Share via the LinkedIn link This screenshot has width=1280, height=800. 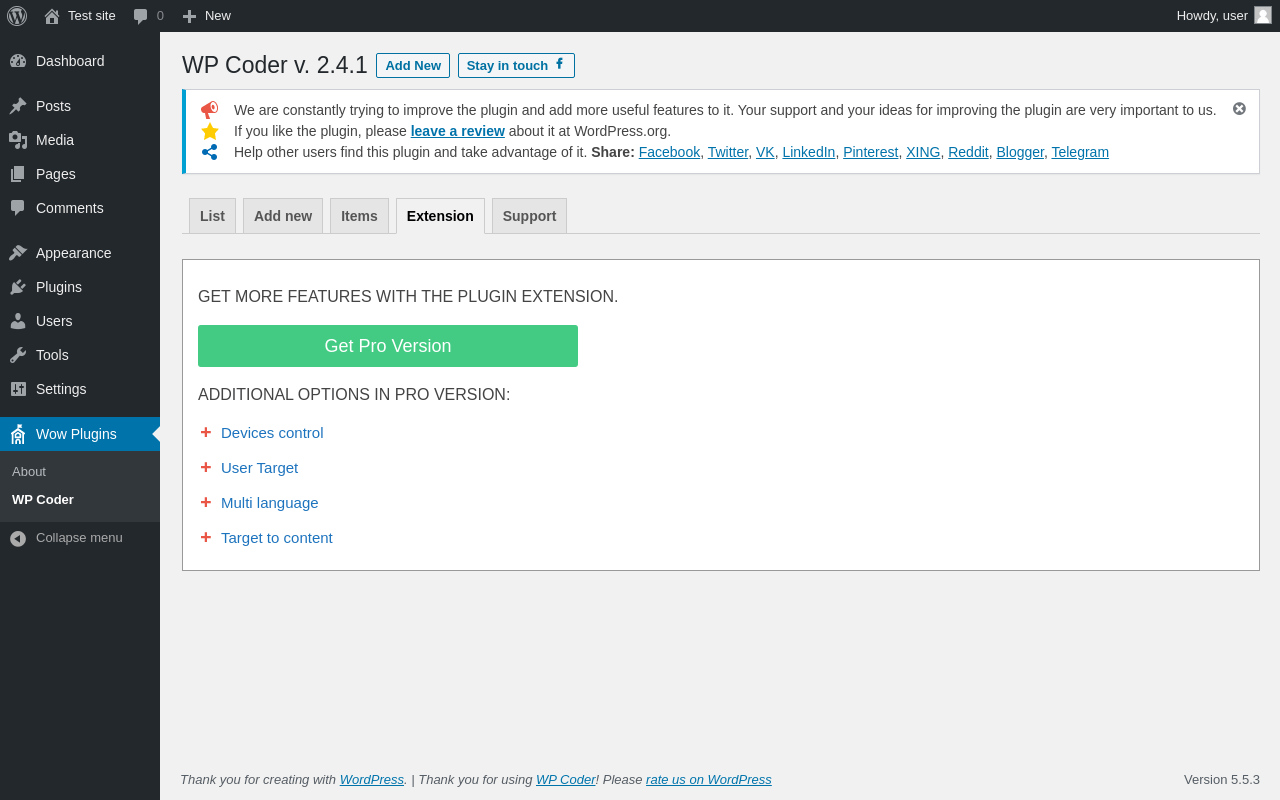(x=809, y=152)
